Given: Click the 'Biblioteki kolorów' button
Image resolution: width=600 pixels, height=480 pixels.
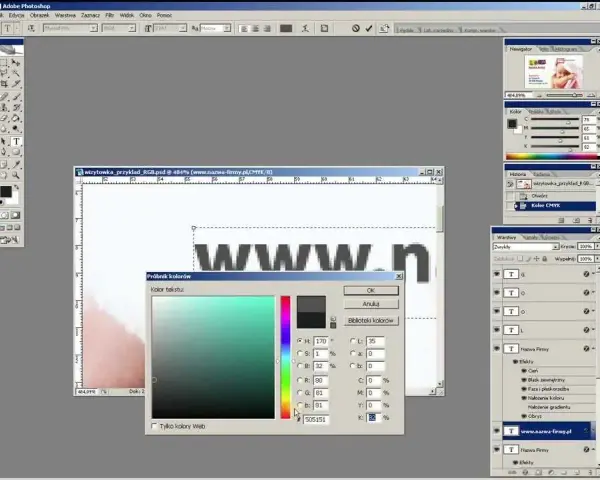Looking at the screenshot, I should (x=371, y=320).
